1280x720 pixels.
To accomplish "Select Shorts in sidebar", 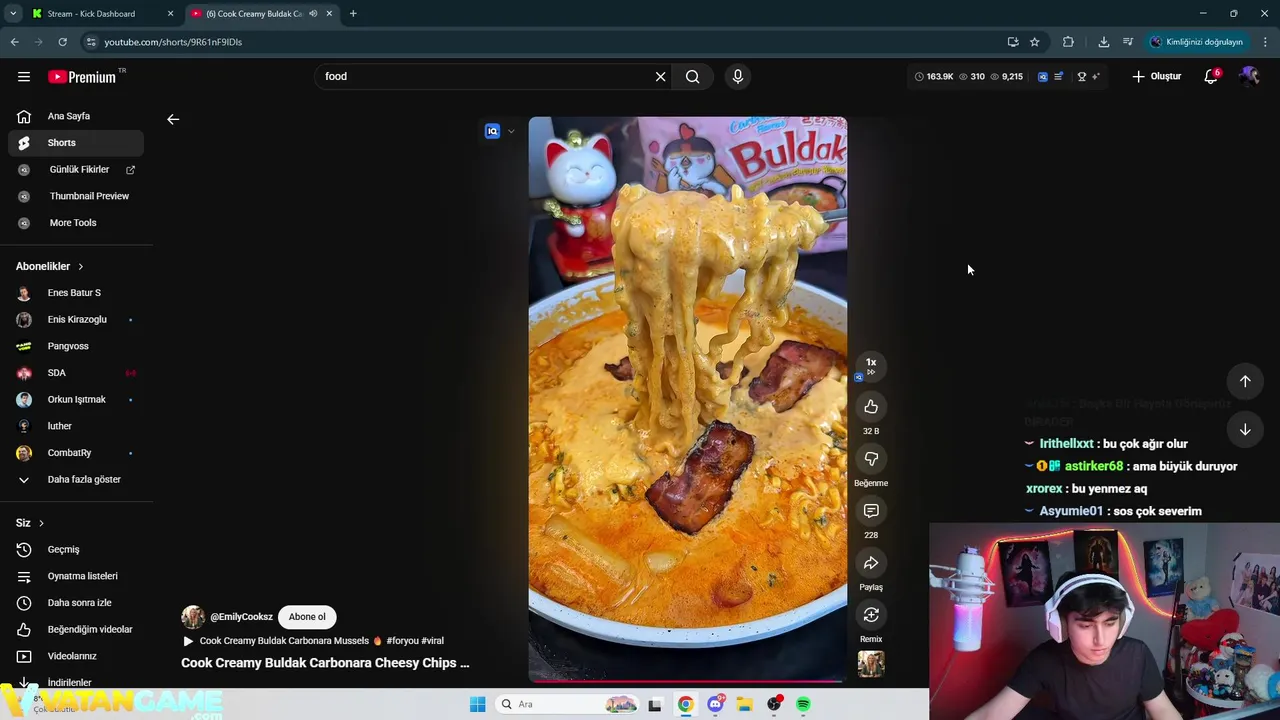I will [x=76, y=143].
